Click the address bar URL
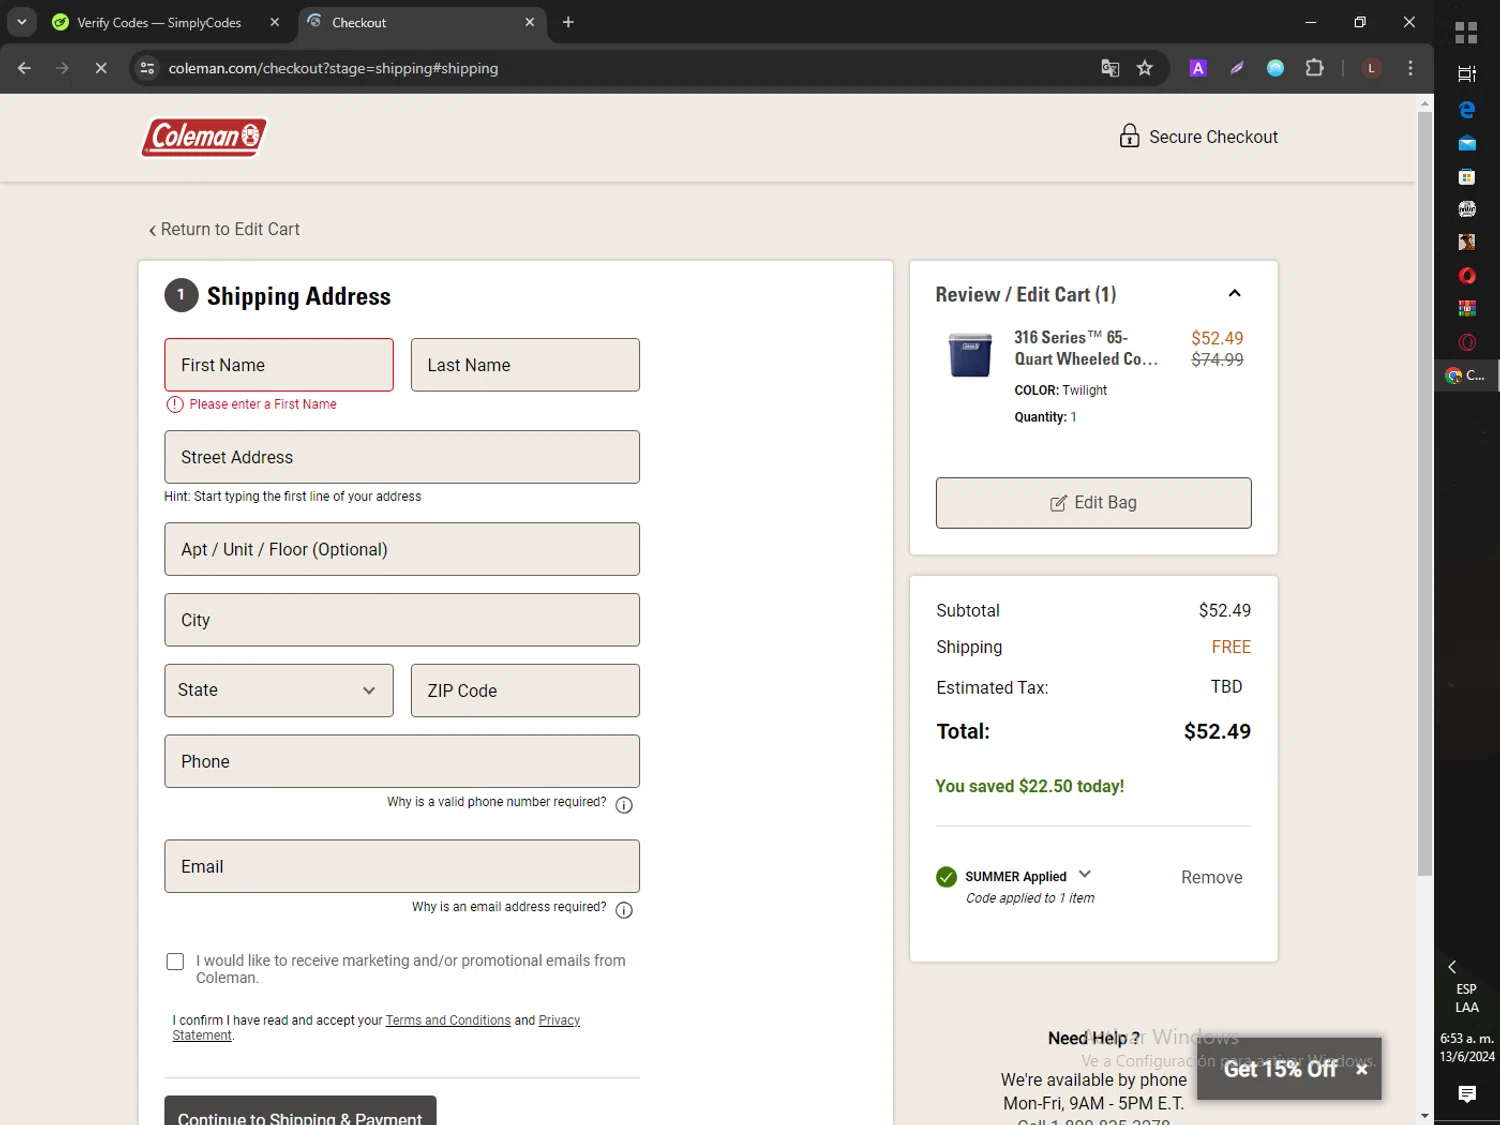The height and width of the screenshot is (1125, 1500). click(x=333, y=68)
